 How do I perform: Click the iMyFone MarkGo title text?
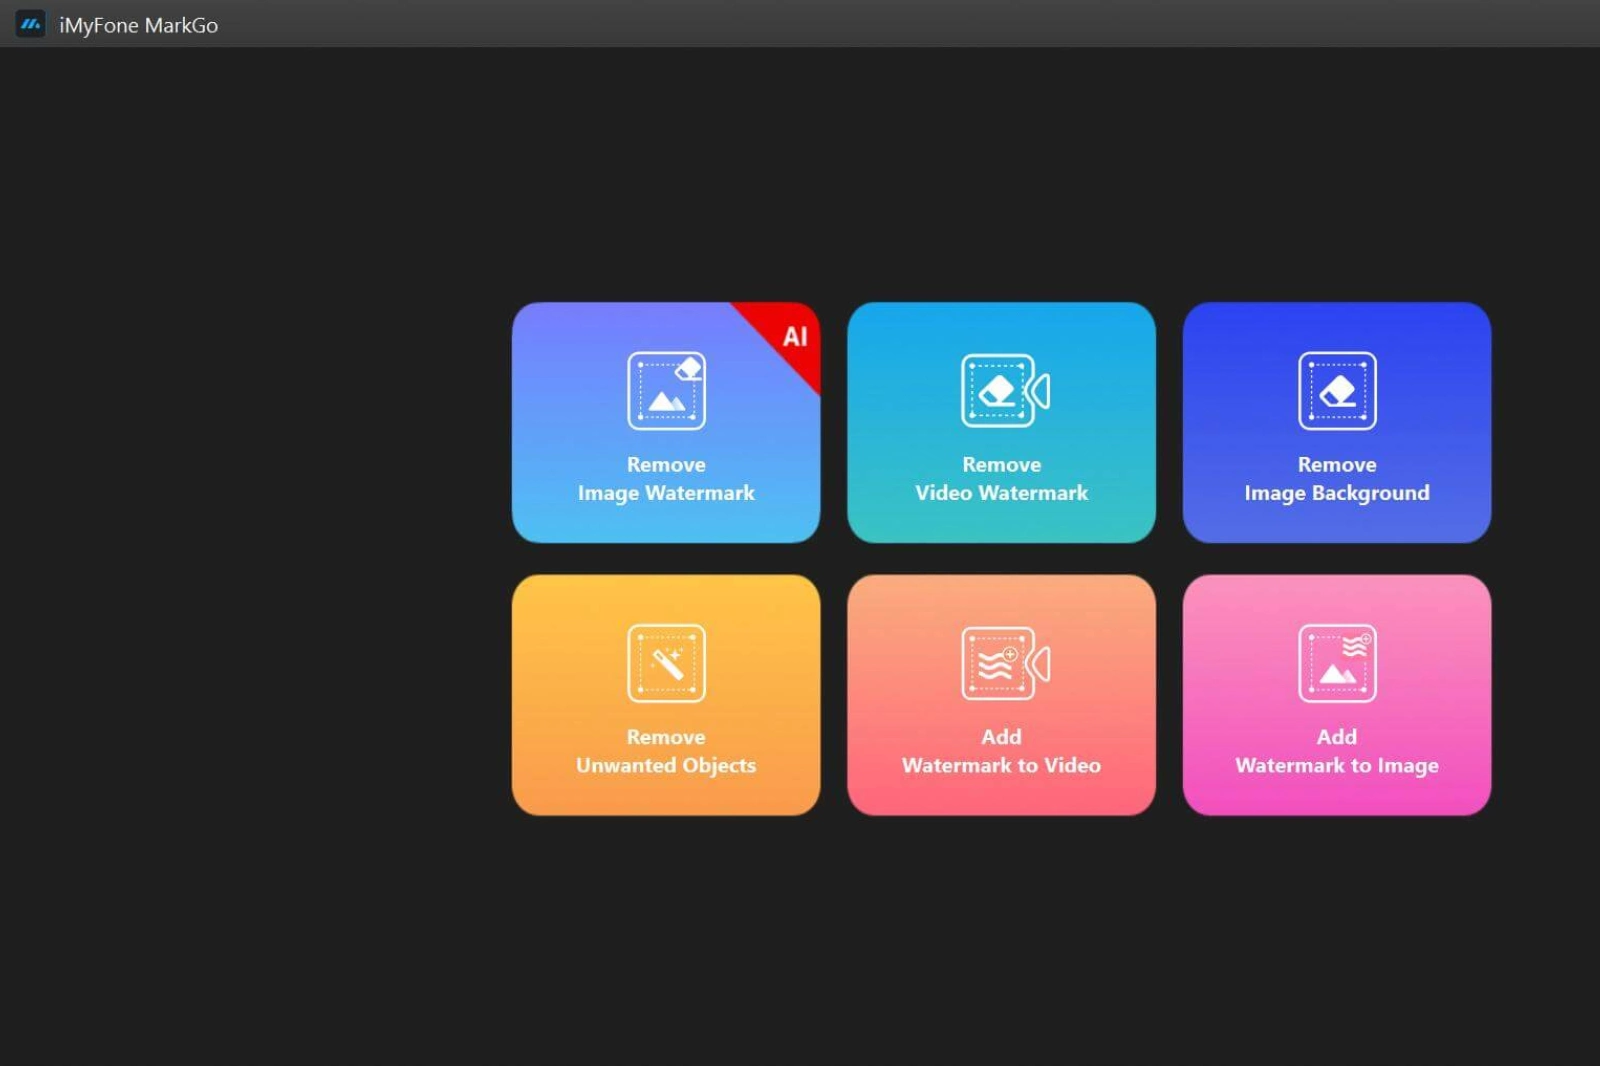138,25
